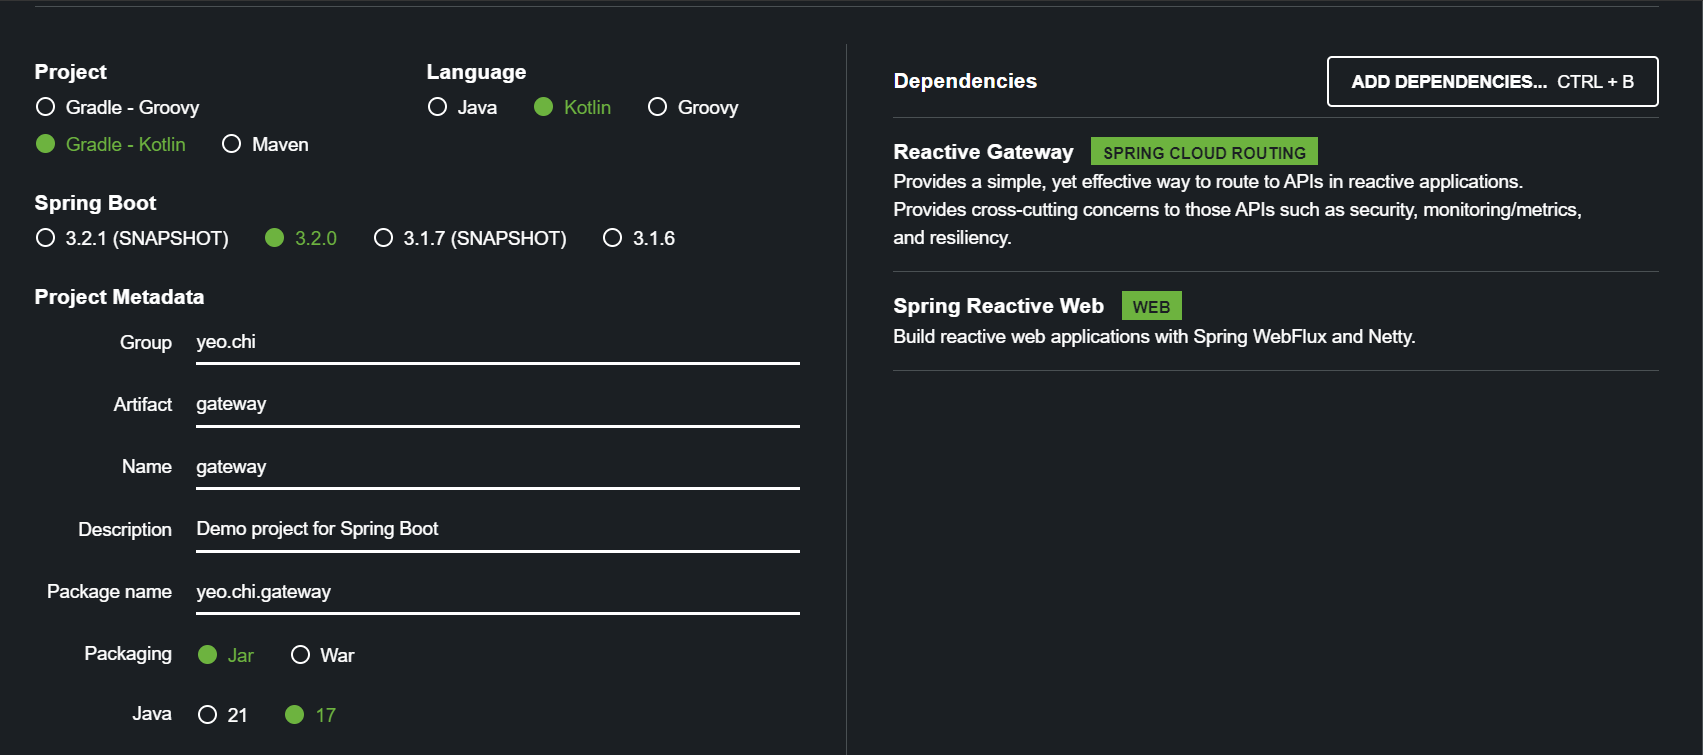
Task: Select Gradle - Kotlin project type
Action: (x=110, y=144)
